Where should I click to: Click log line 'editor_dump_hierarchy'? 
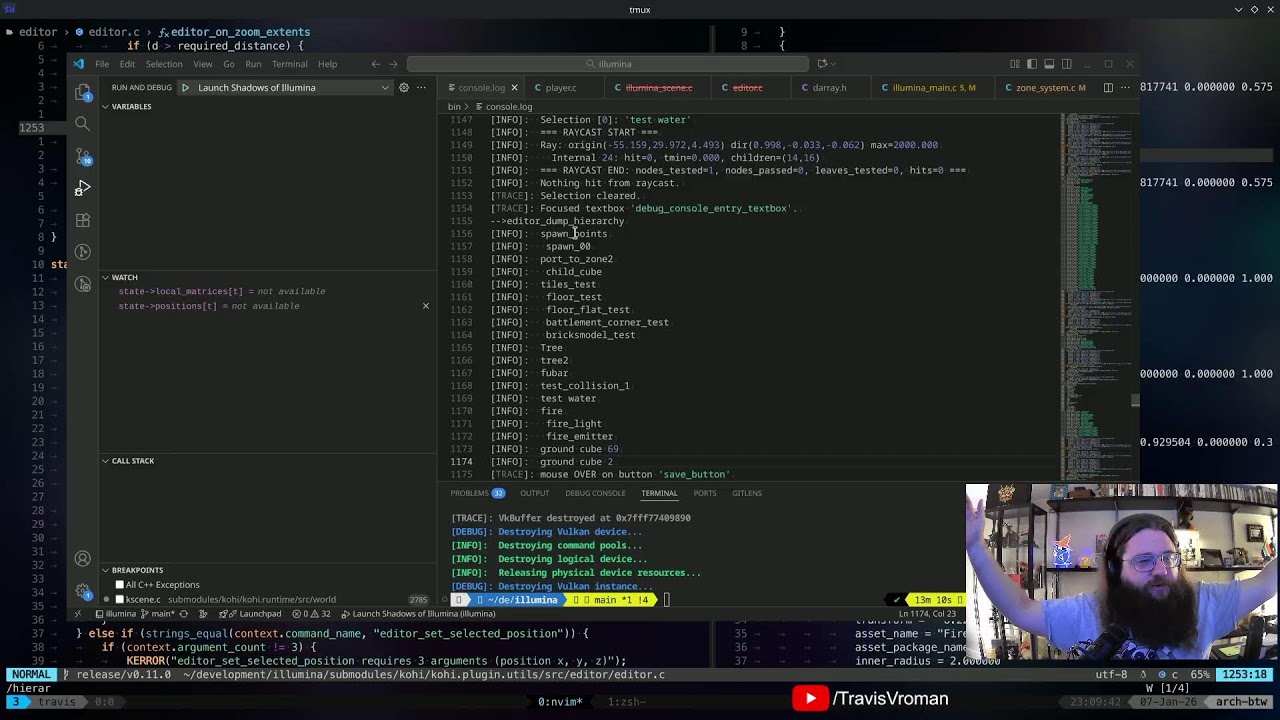tap(557, 221)
